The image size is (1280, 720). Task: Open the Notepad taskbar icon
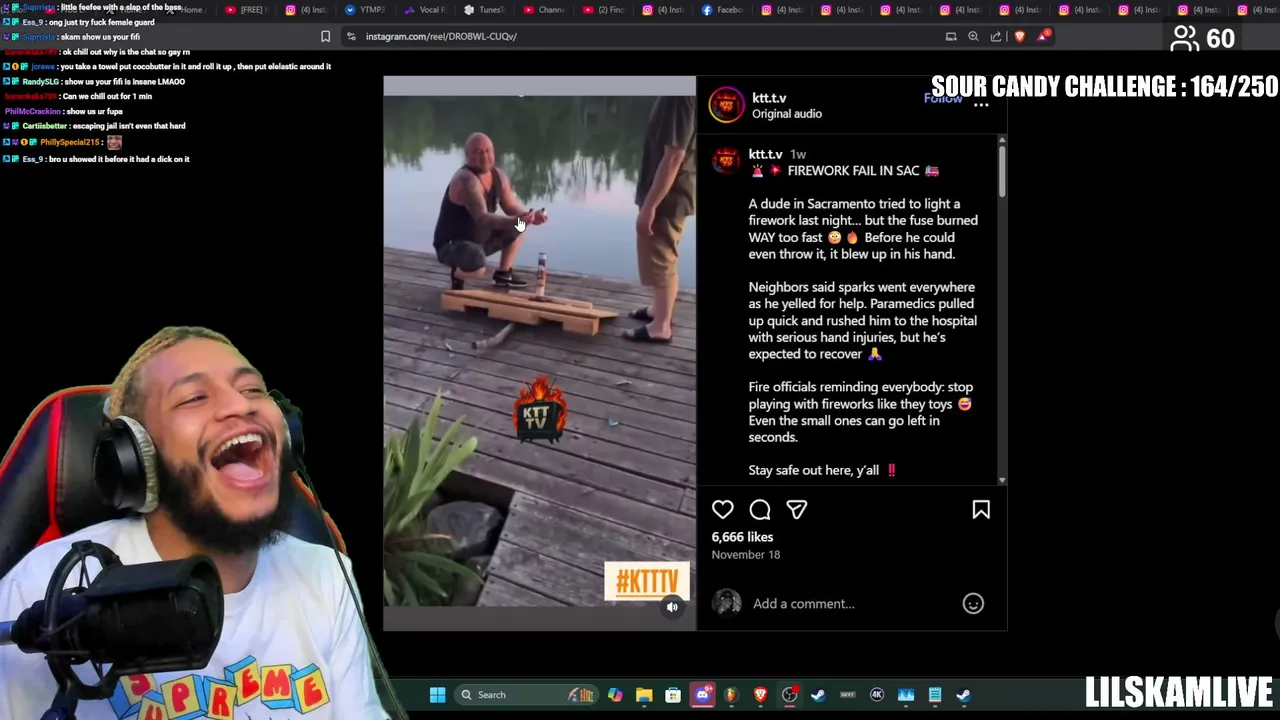pyautogui.click(x=935, y=695)
